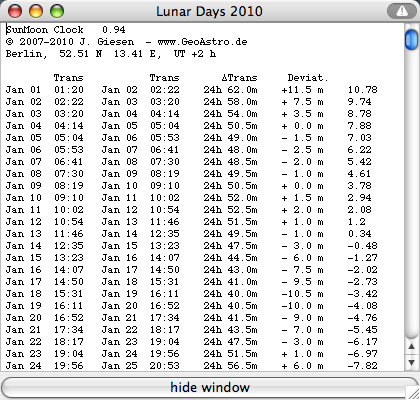Image resolution: width=420 pixels, height=400 pixels.
Task: Click the vertical scrollbar thumb
Action: [x=411, y=40]
